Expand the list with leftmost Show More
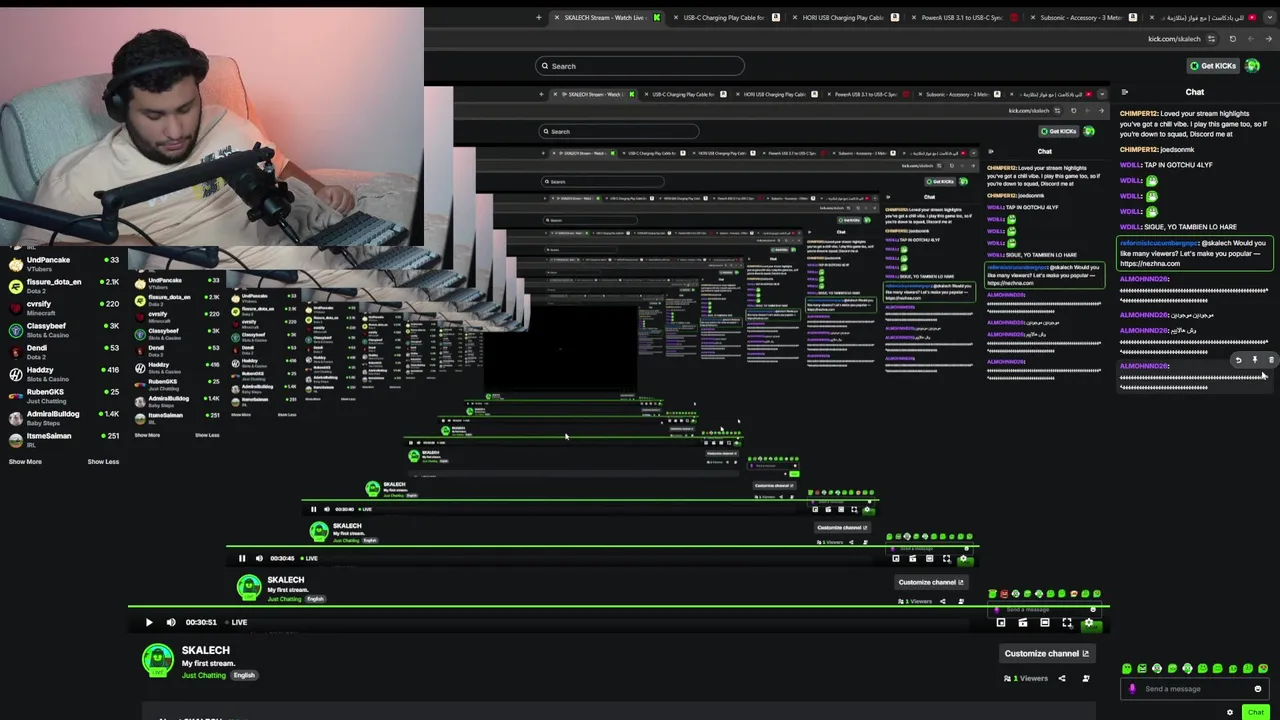Screen dimensions: 1280x720 pyautogui.click(x=25, y=462)
